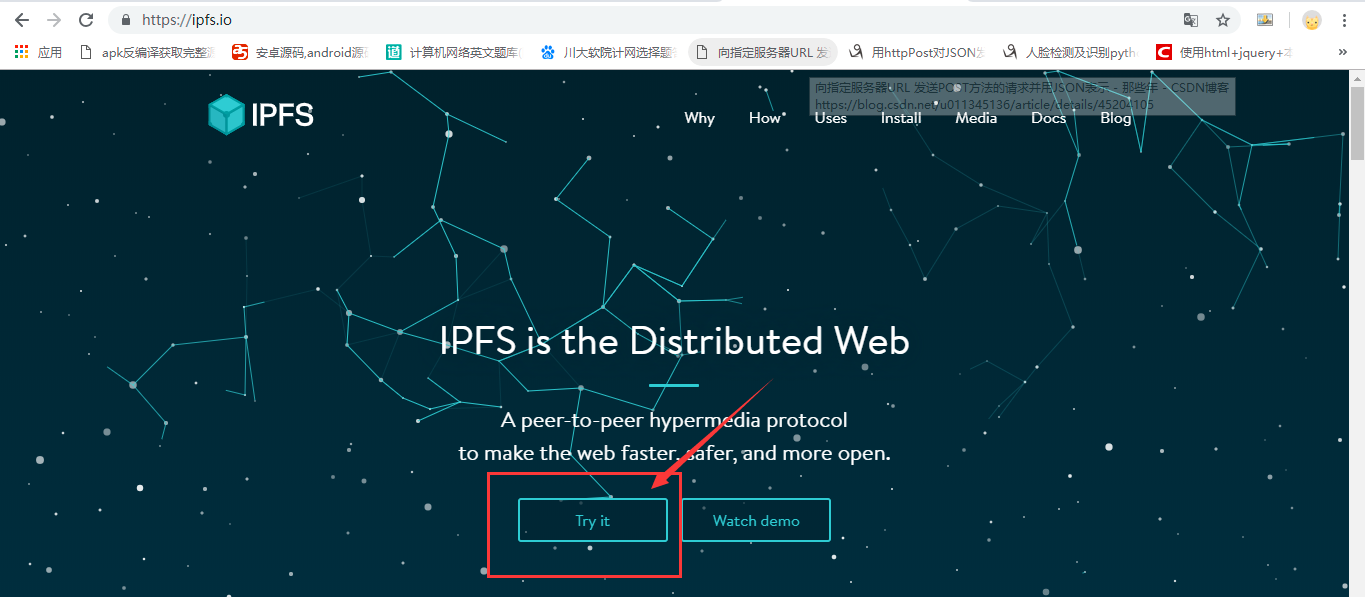Screen dimensions: 1365x597
Task: Open the picture extension icon
Action: [x=1265, y=20]
